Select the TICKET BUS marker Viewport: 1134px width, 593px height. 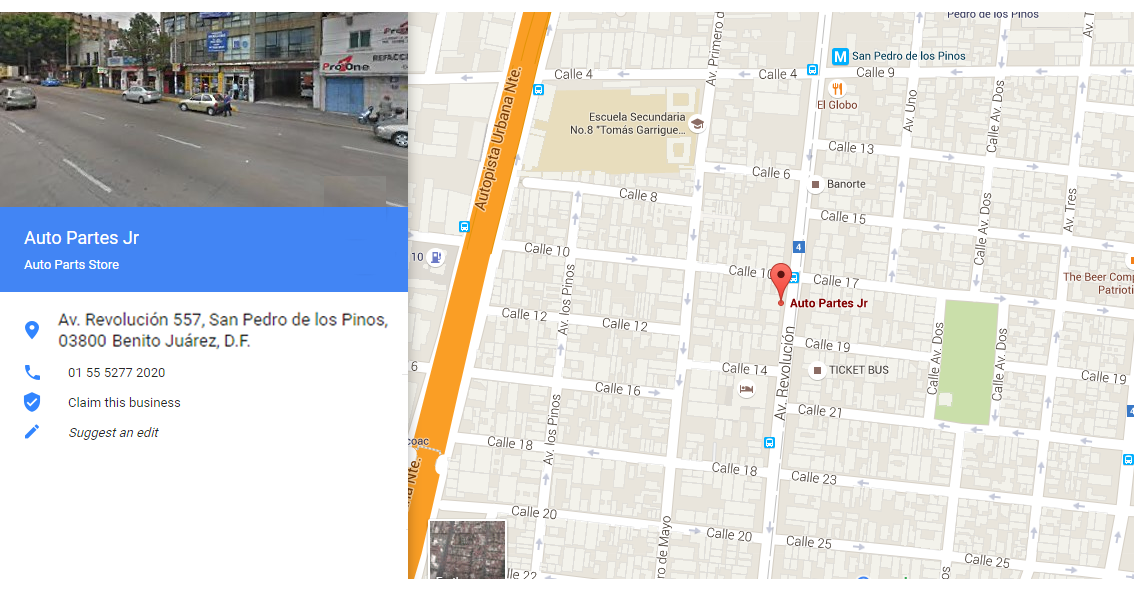[817, 370]
